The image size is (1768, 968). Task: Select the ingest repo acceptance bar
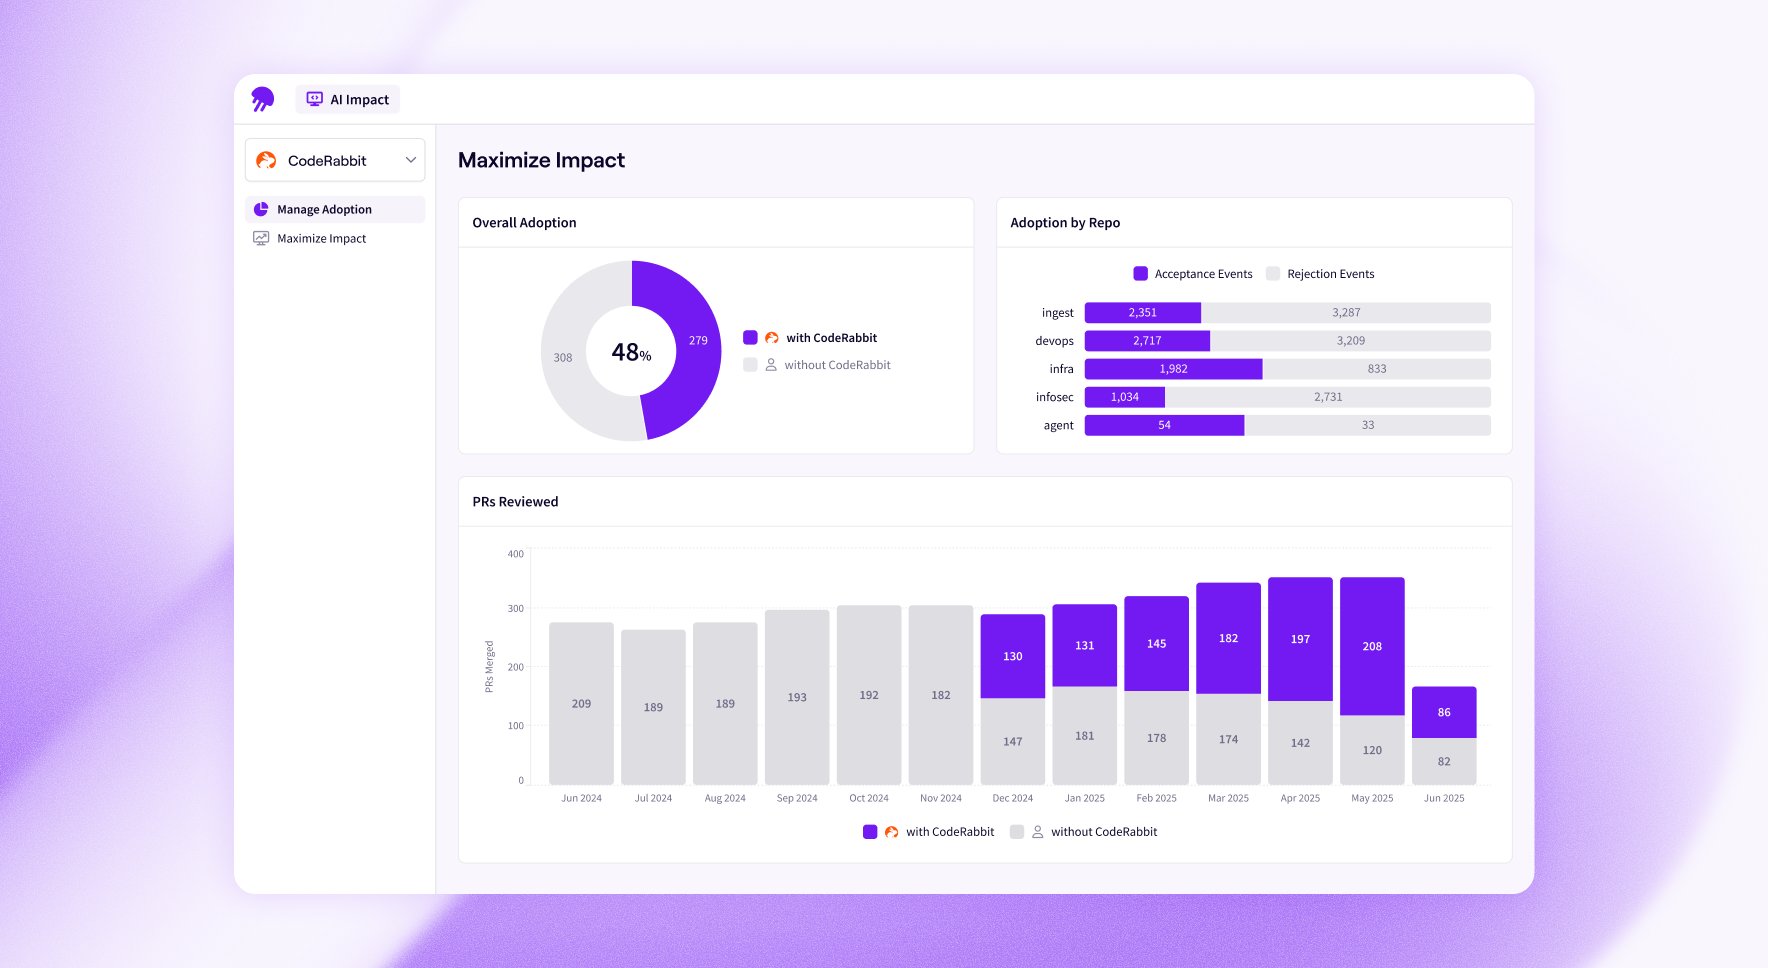click(1141, 312)
